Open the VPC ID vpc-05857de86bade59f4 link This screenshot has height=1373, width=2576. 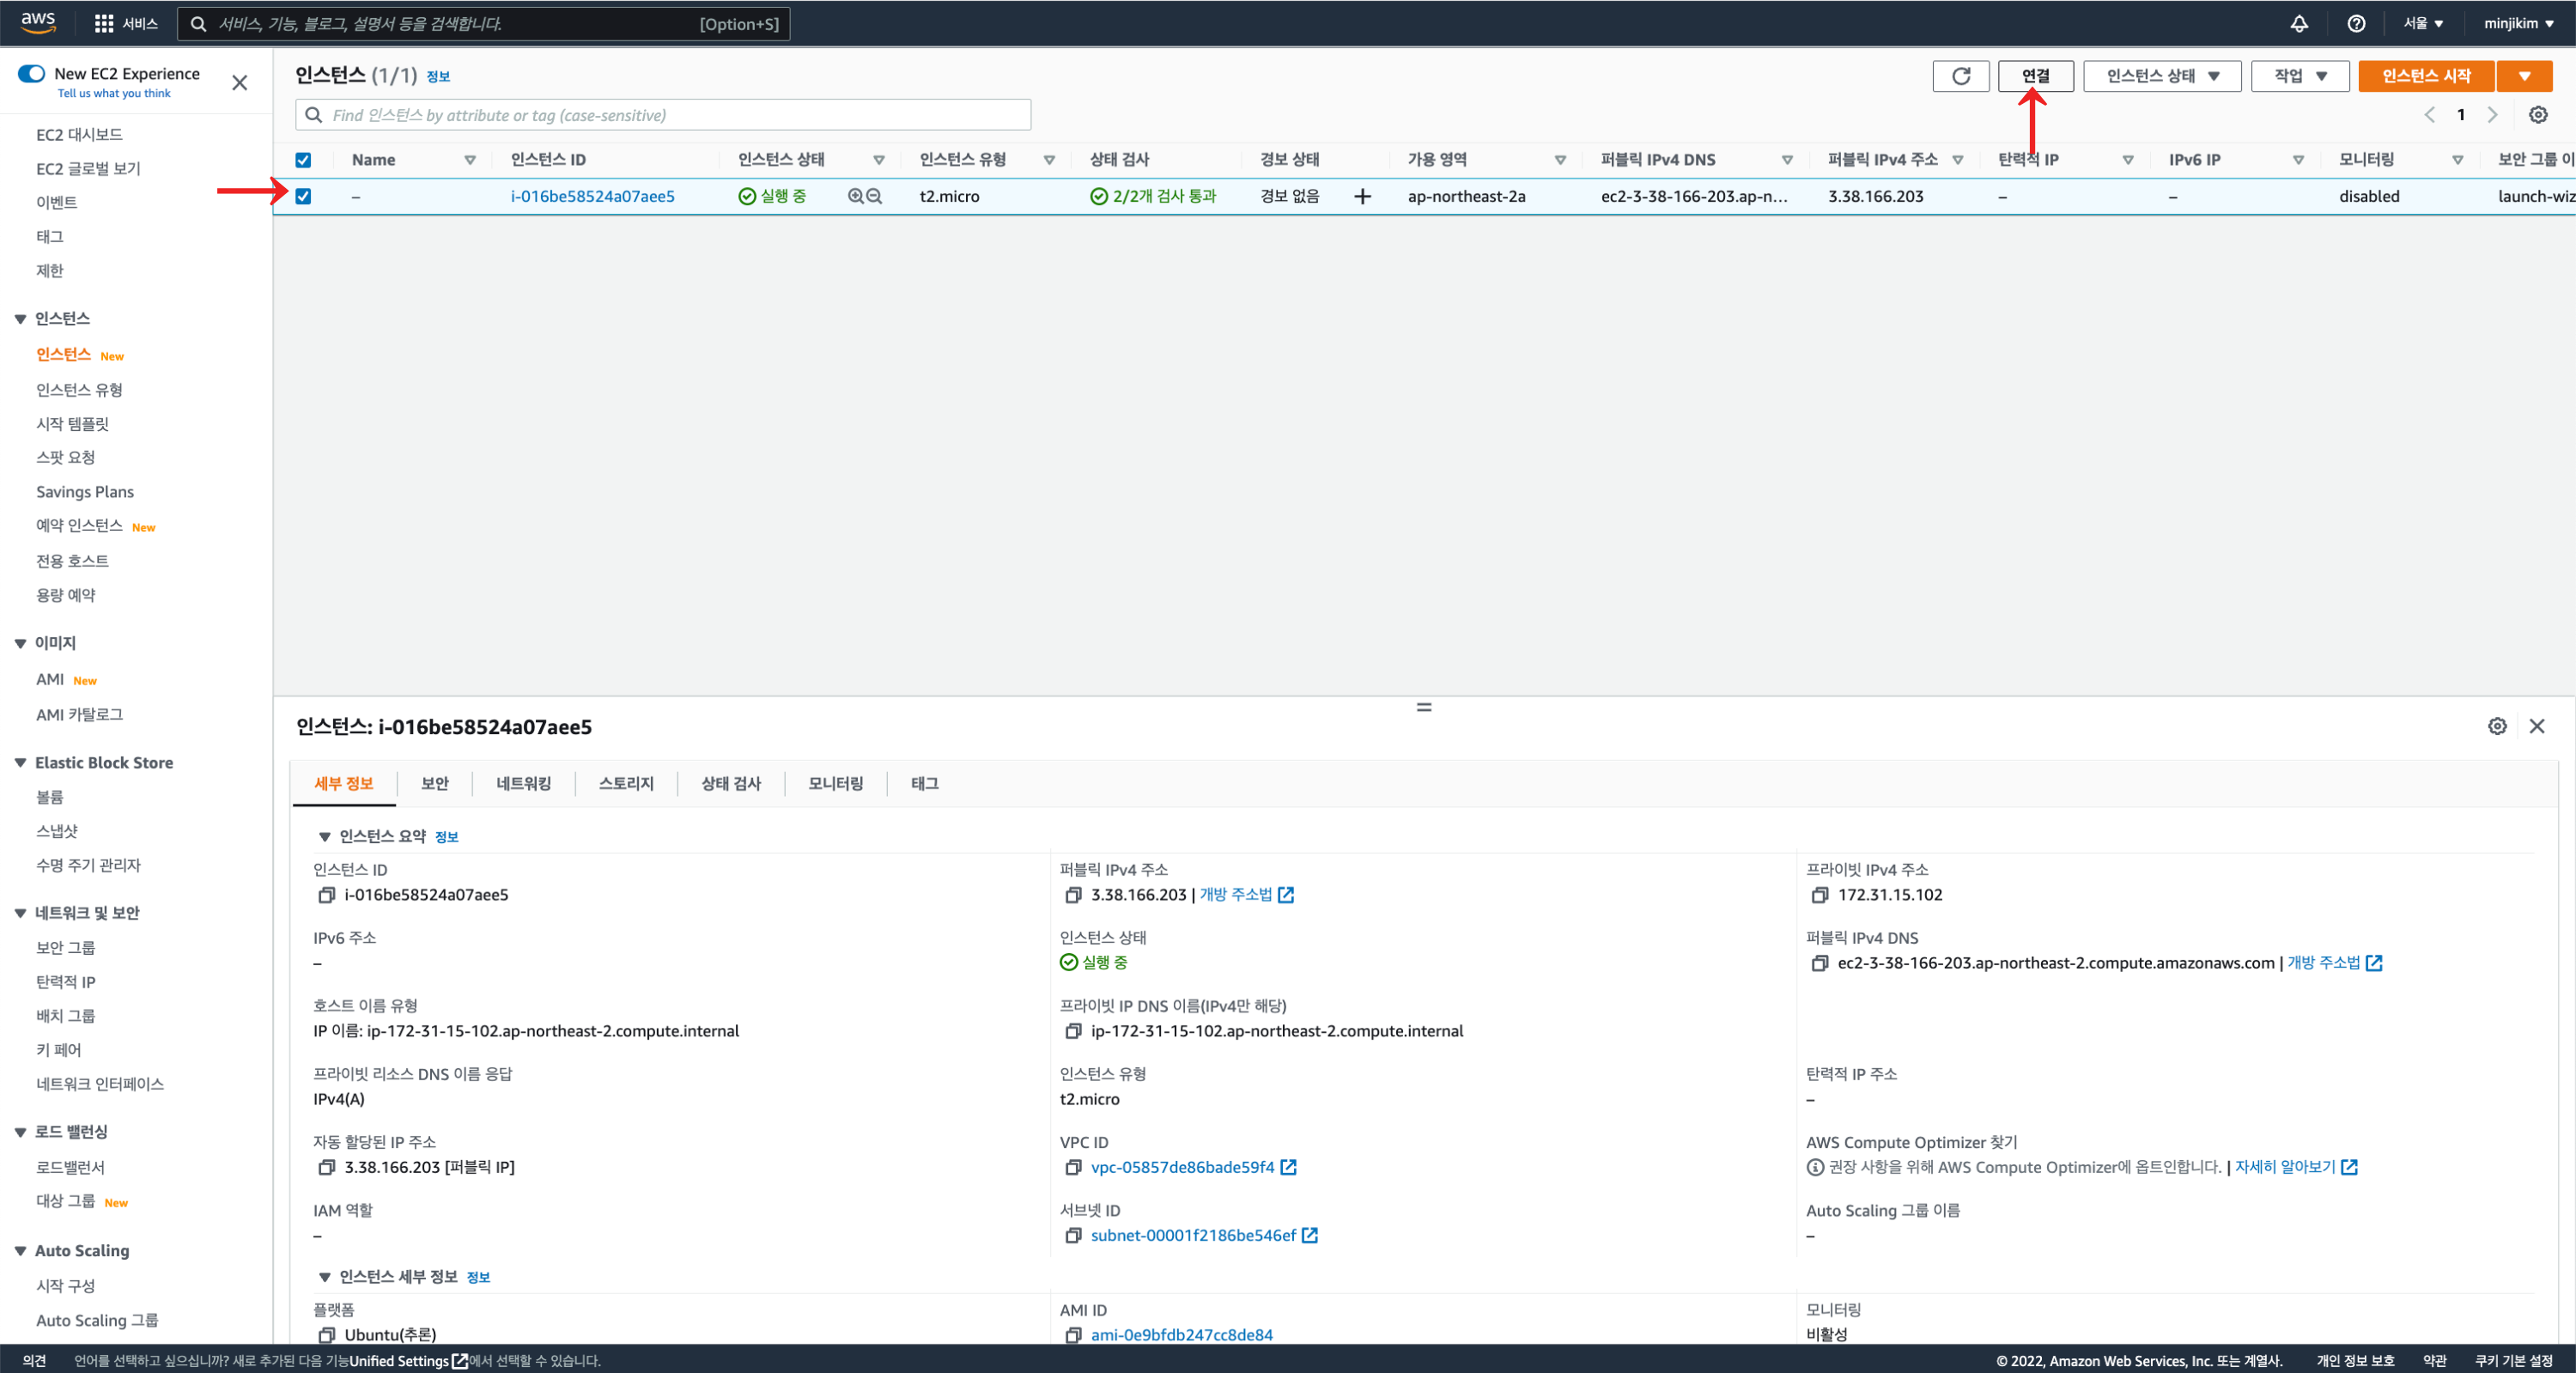(1182, 1167)
